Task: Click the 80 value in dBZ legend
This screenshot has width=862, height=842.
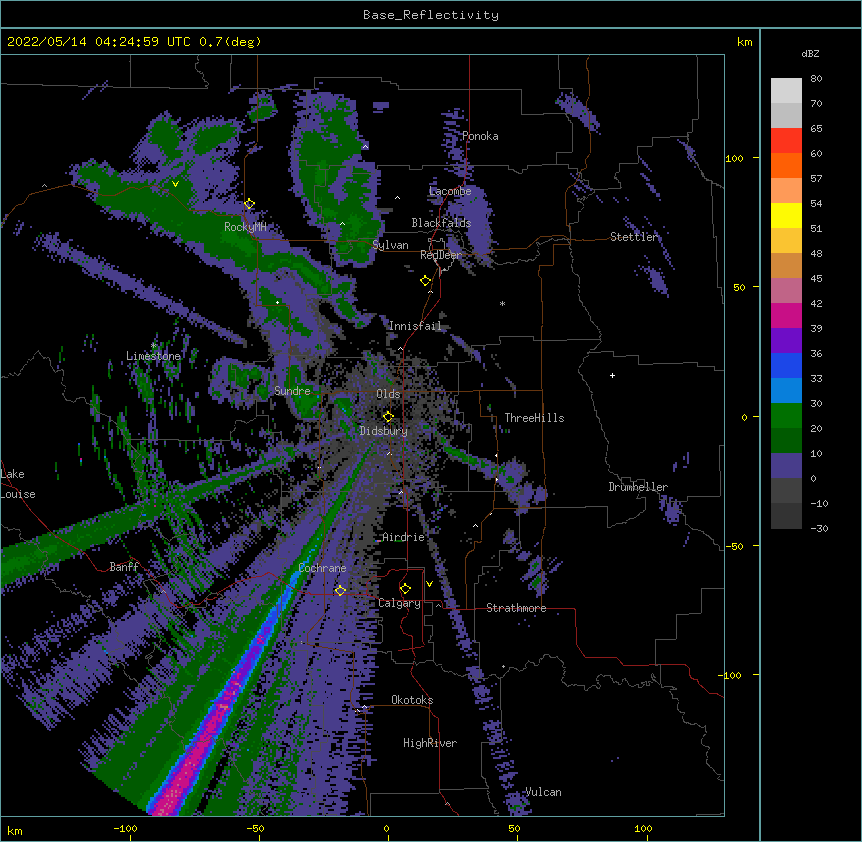Action: click(816, 79)
